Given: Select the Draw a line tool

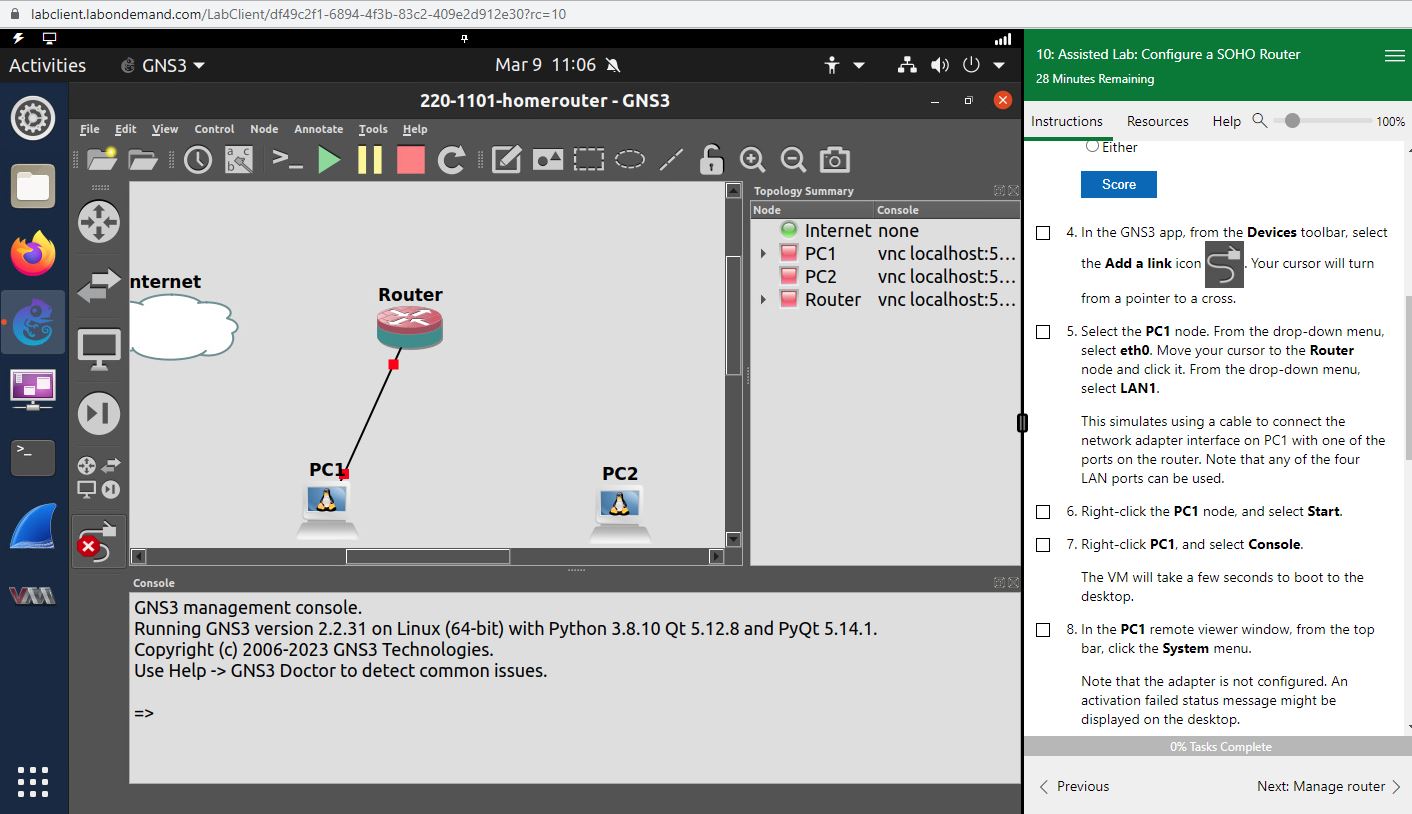Looking at the screenshot, I should point(671,160).
